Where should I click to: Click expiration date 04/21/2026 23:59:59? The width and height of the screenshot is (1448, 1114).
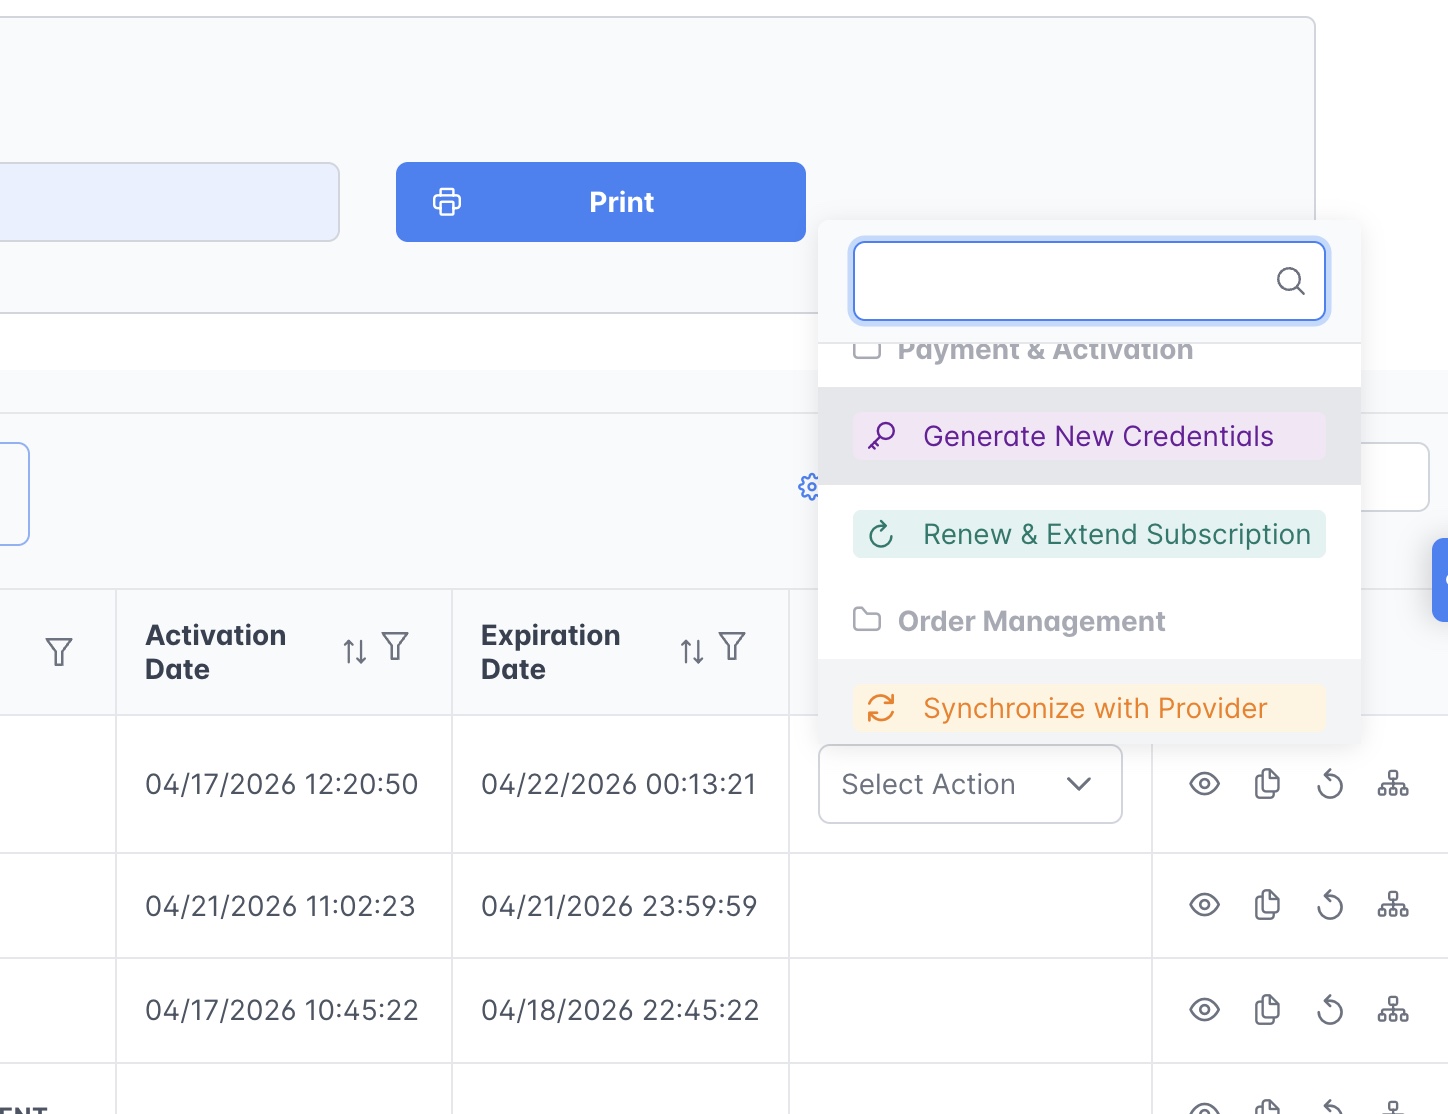click(619, 906)
